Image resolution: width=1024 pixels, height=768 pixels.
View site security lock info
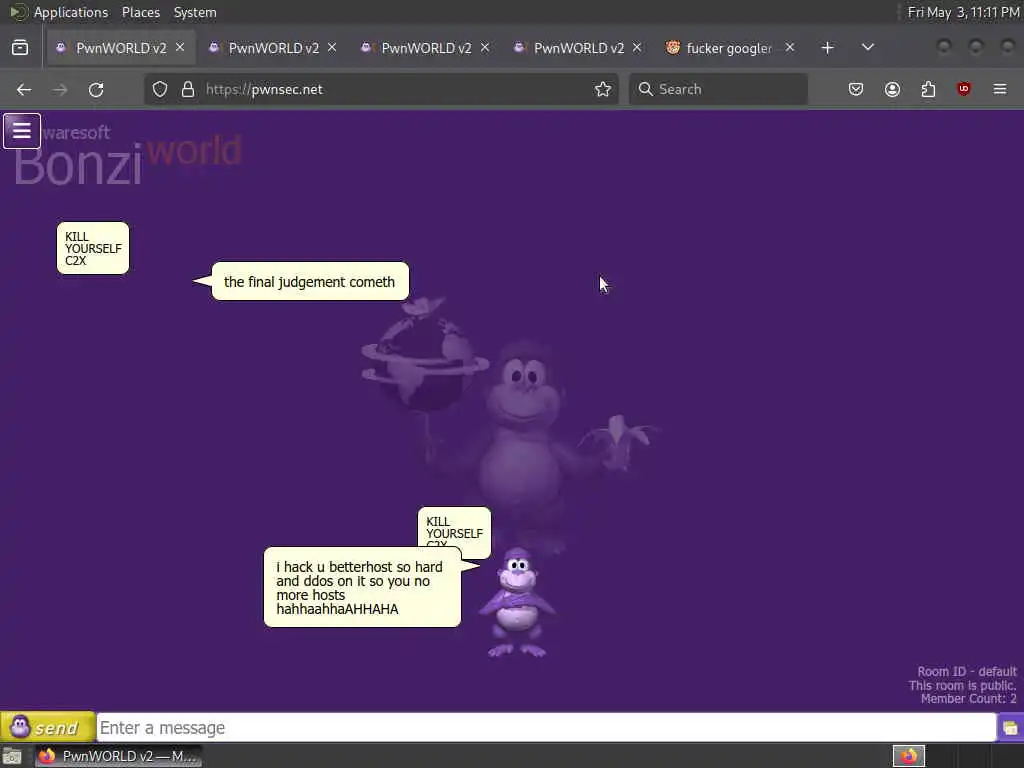point(188,89)
